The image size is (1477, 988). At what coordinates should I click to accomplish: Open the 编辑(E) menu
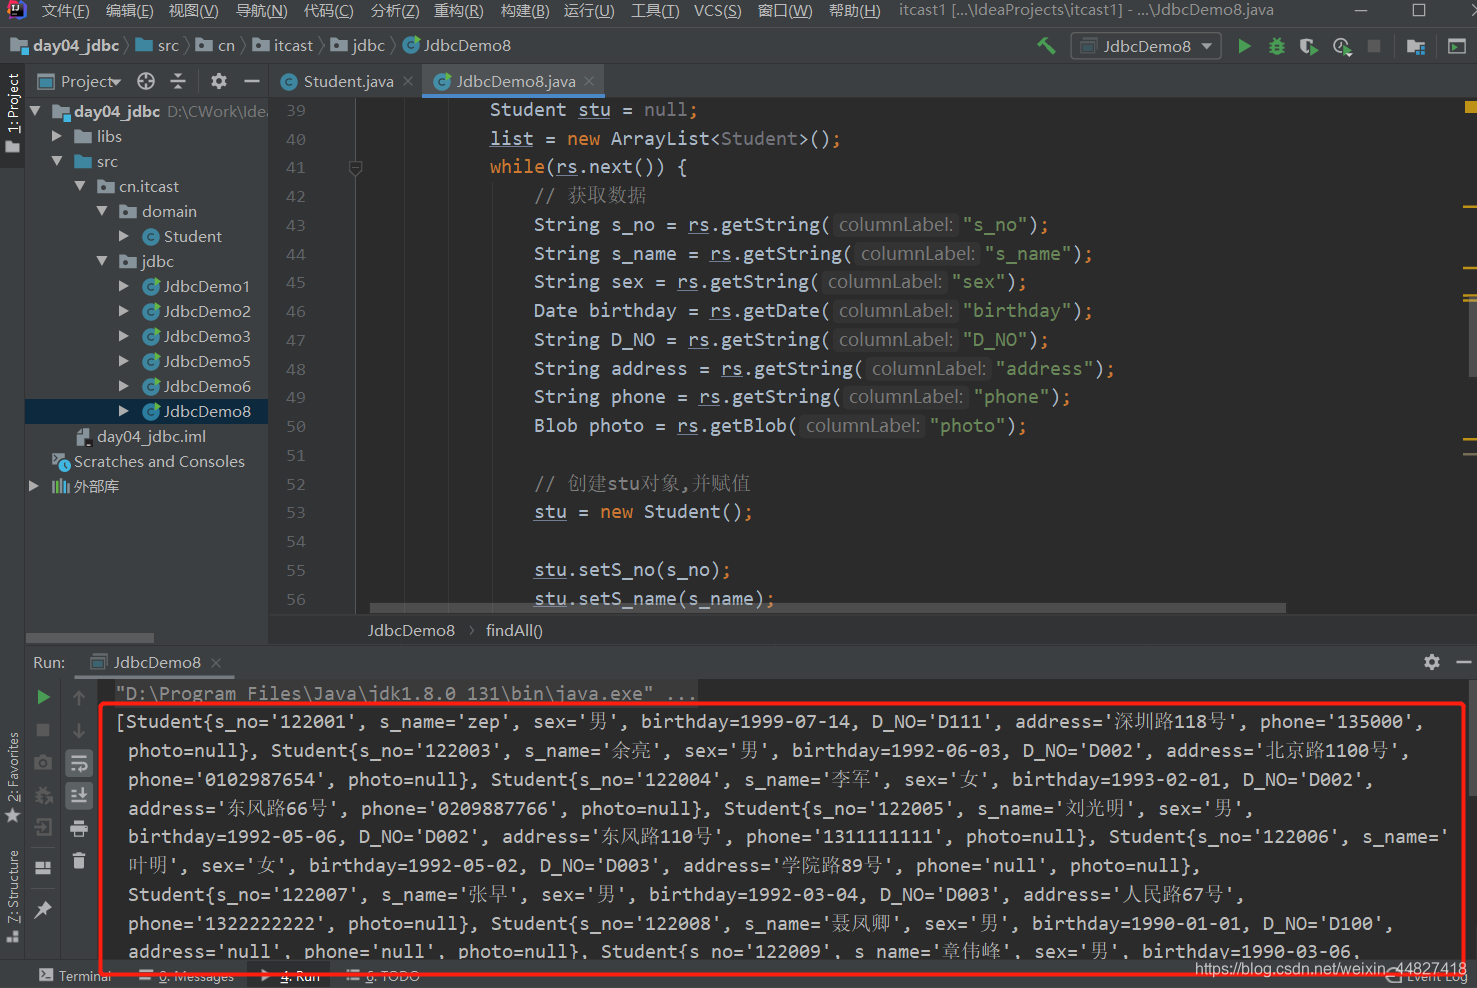[x=129, y=10]
